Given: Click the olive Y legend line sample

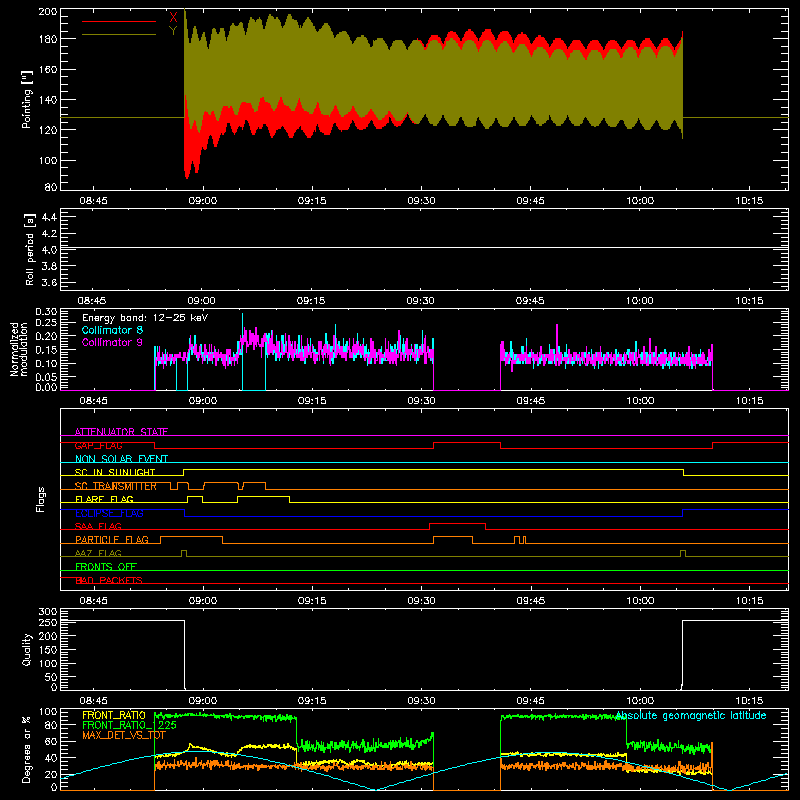Looking at the screenshot, I should coord(119,35).
